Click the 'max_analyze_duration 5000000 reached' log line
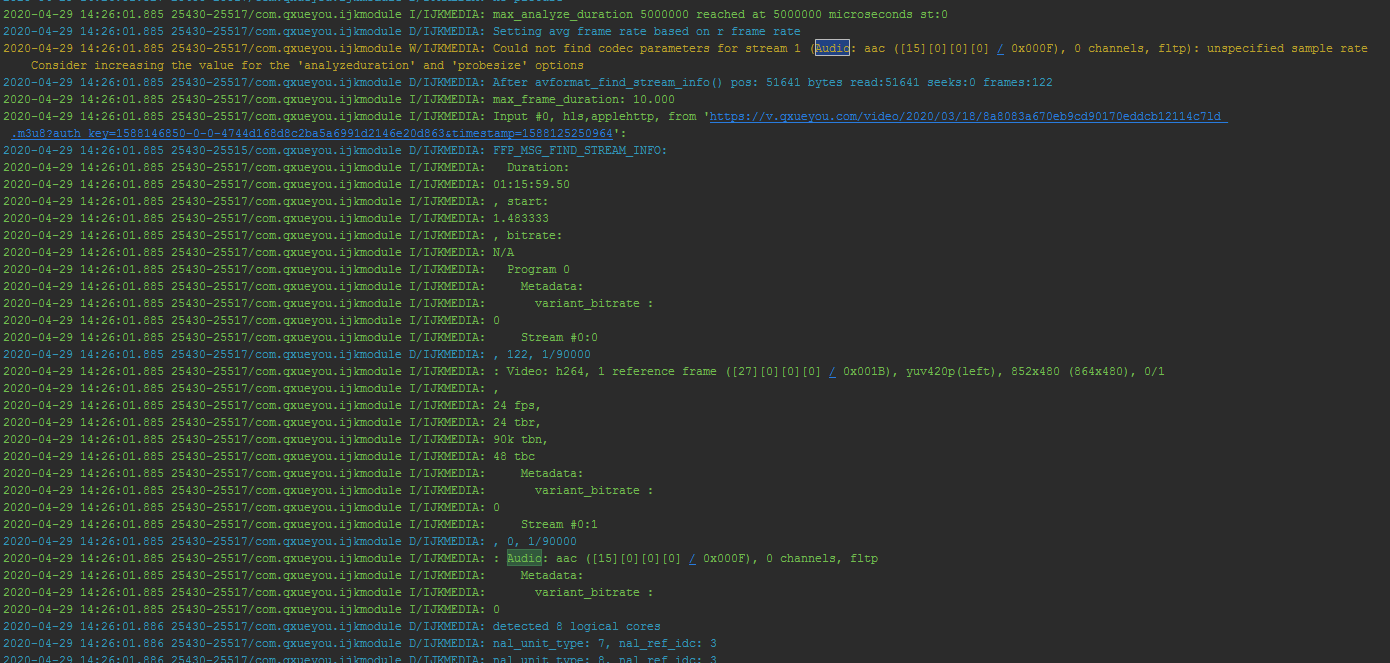 click(x=475, y=14)
